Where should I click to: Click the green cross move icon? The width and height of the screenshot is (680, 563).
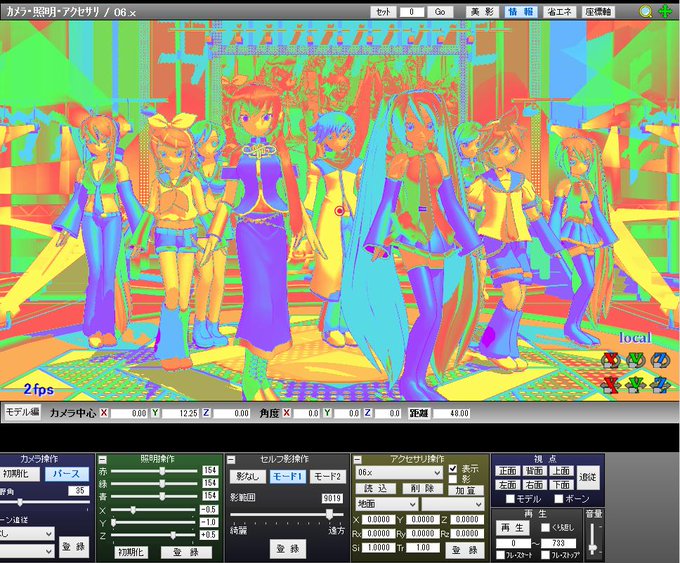(x=666, y=11)
